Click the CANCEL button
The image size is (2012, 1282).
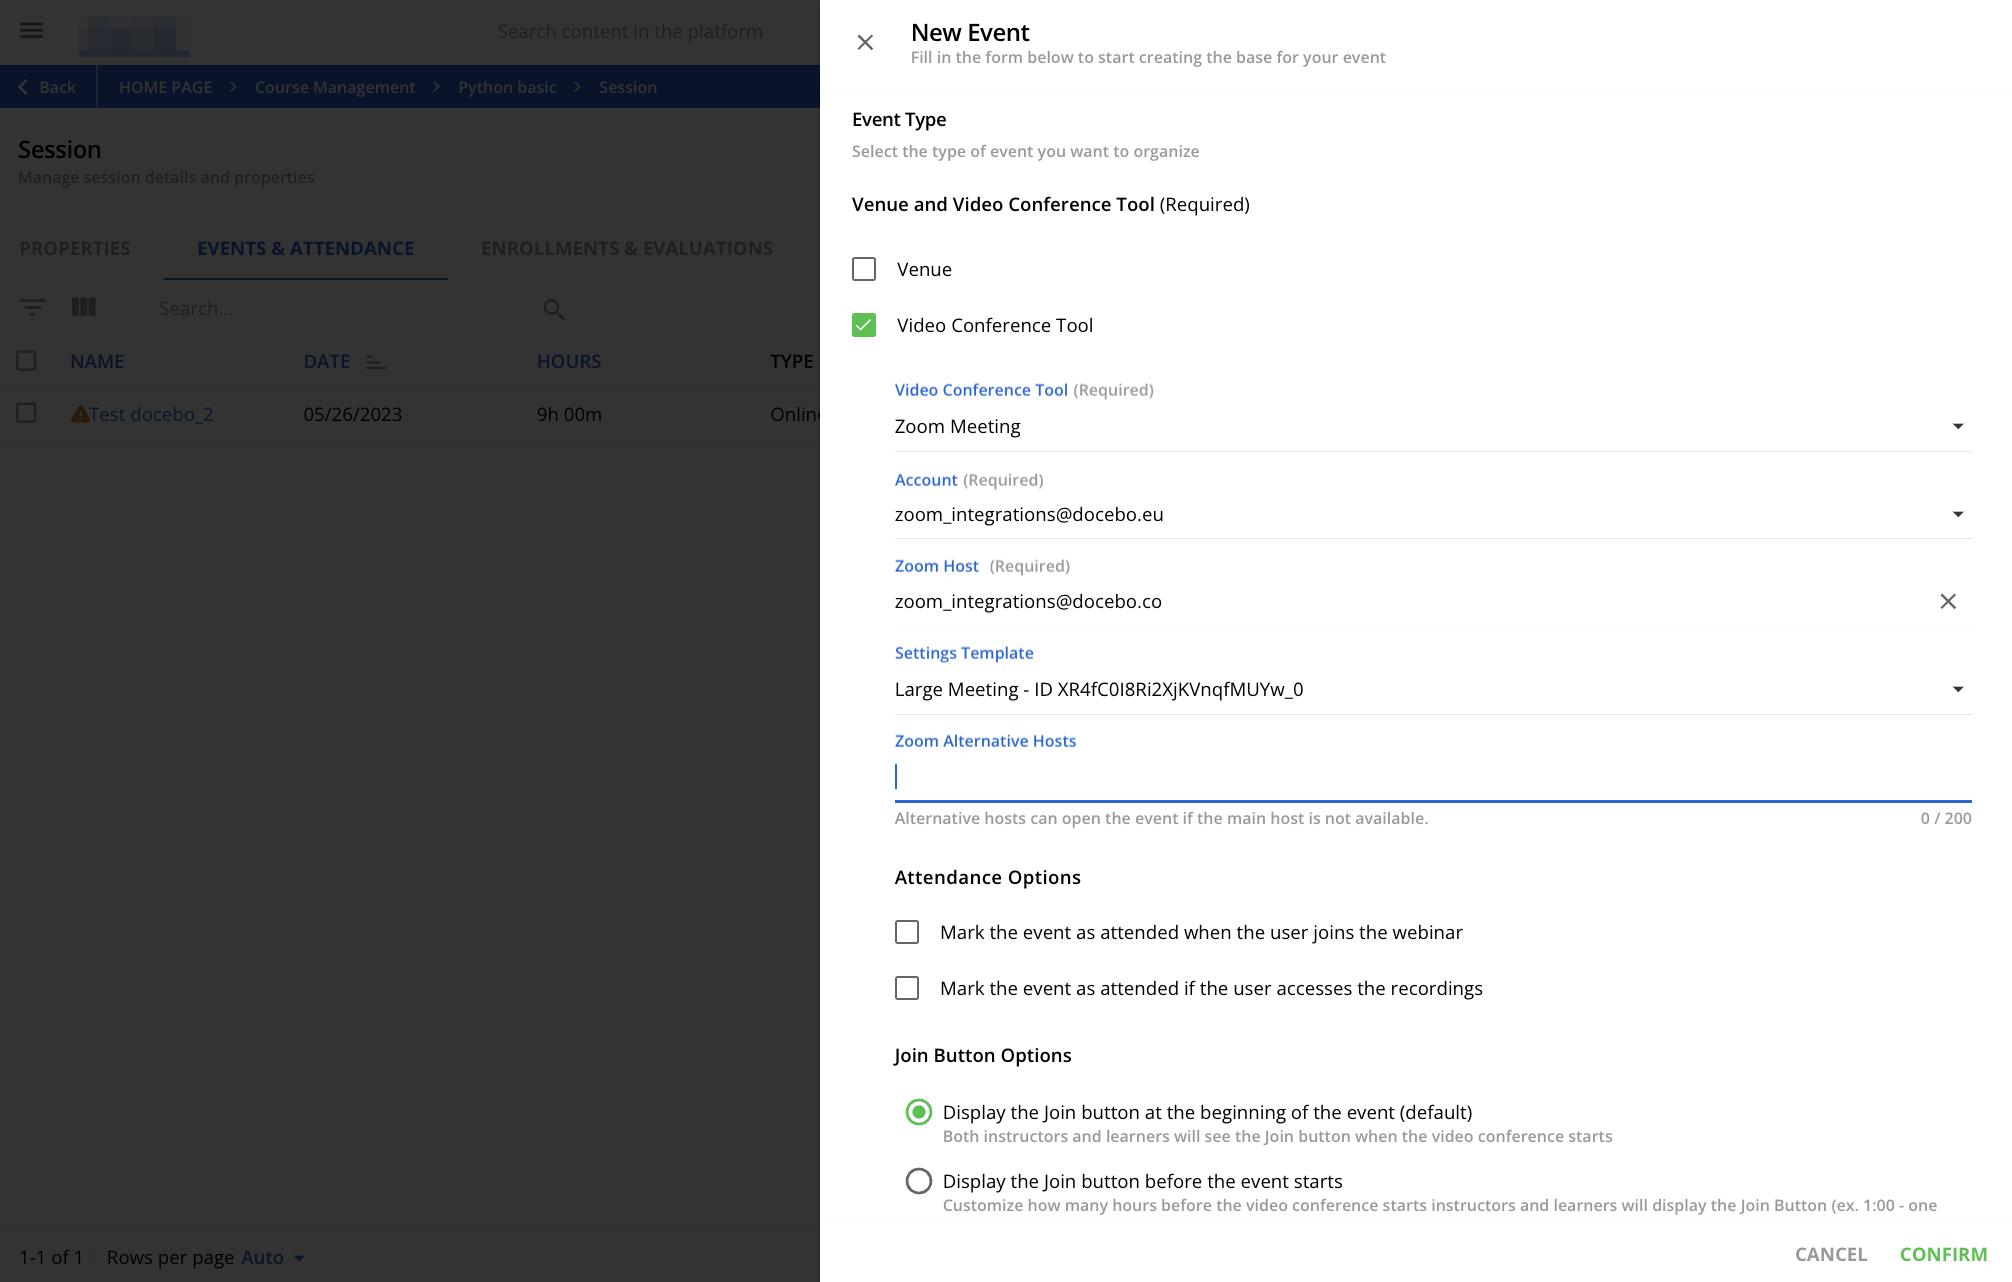coord(1831,1254)
